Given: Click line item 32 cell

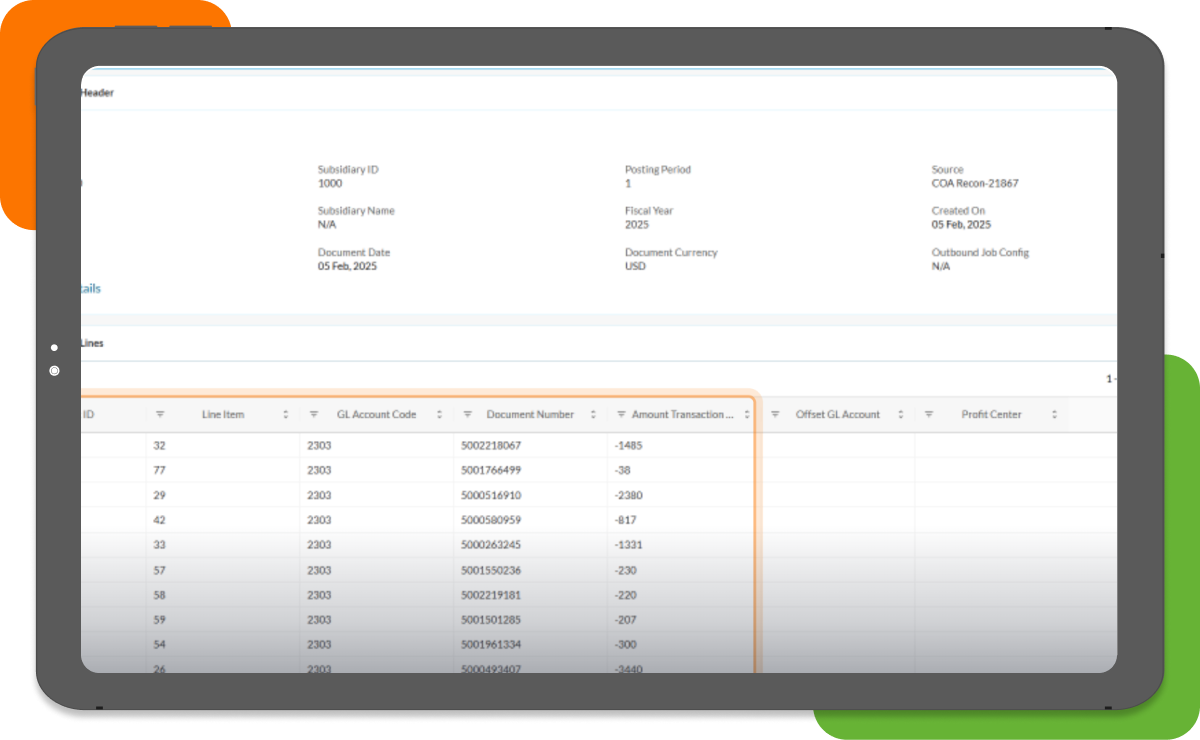Looking at the screenshot, I should click(x=160, y=445).
